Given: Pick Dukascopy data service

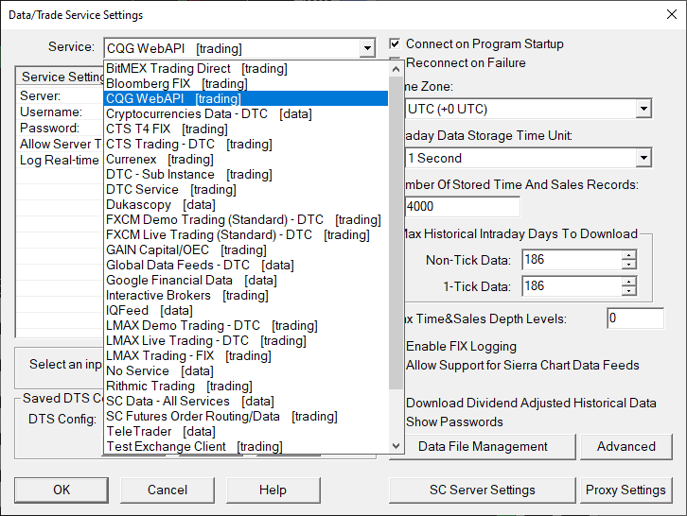Looking at the screenshot, I should [x=246, y=205].
